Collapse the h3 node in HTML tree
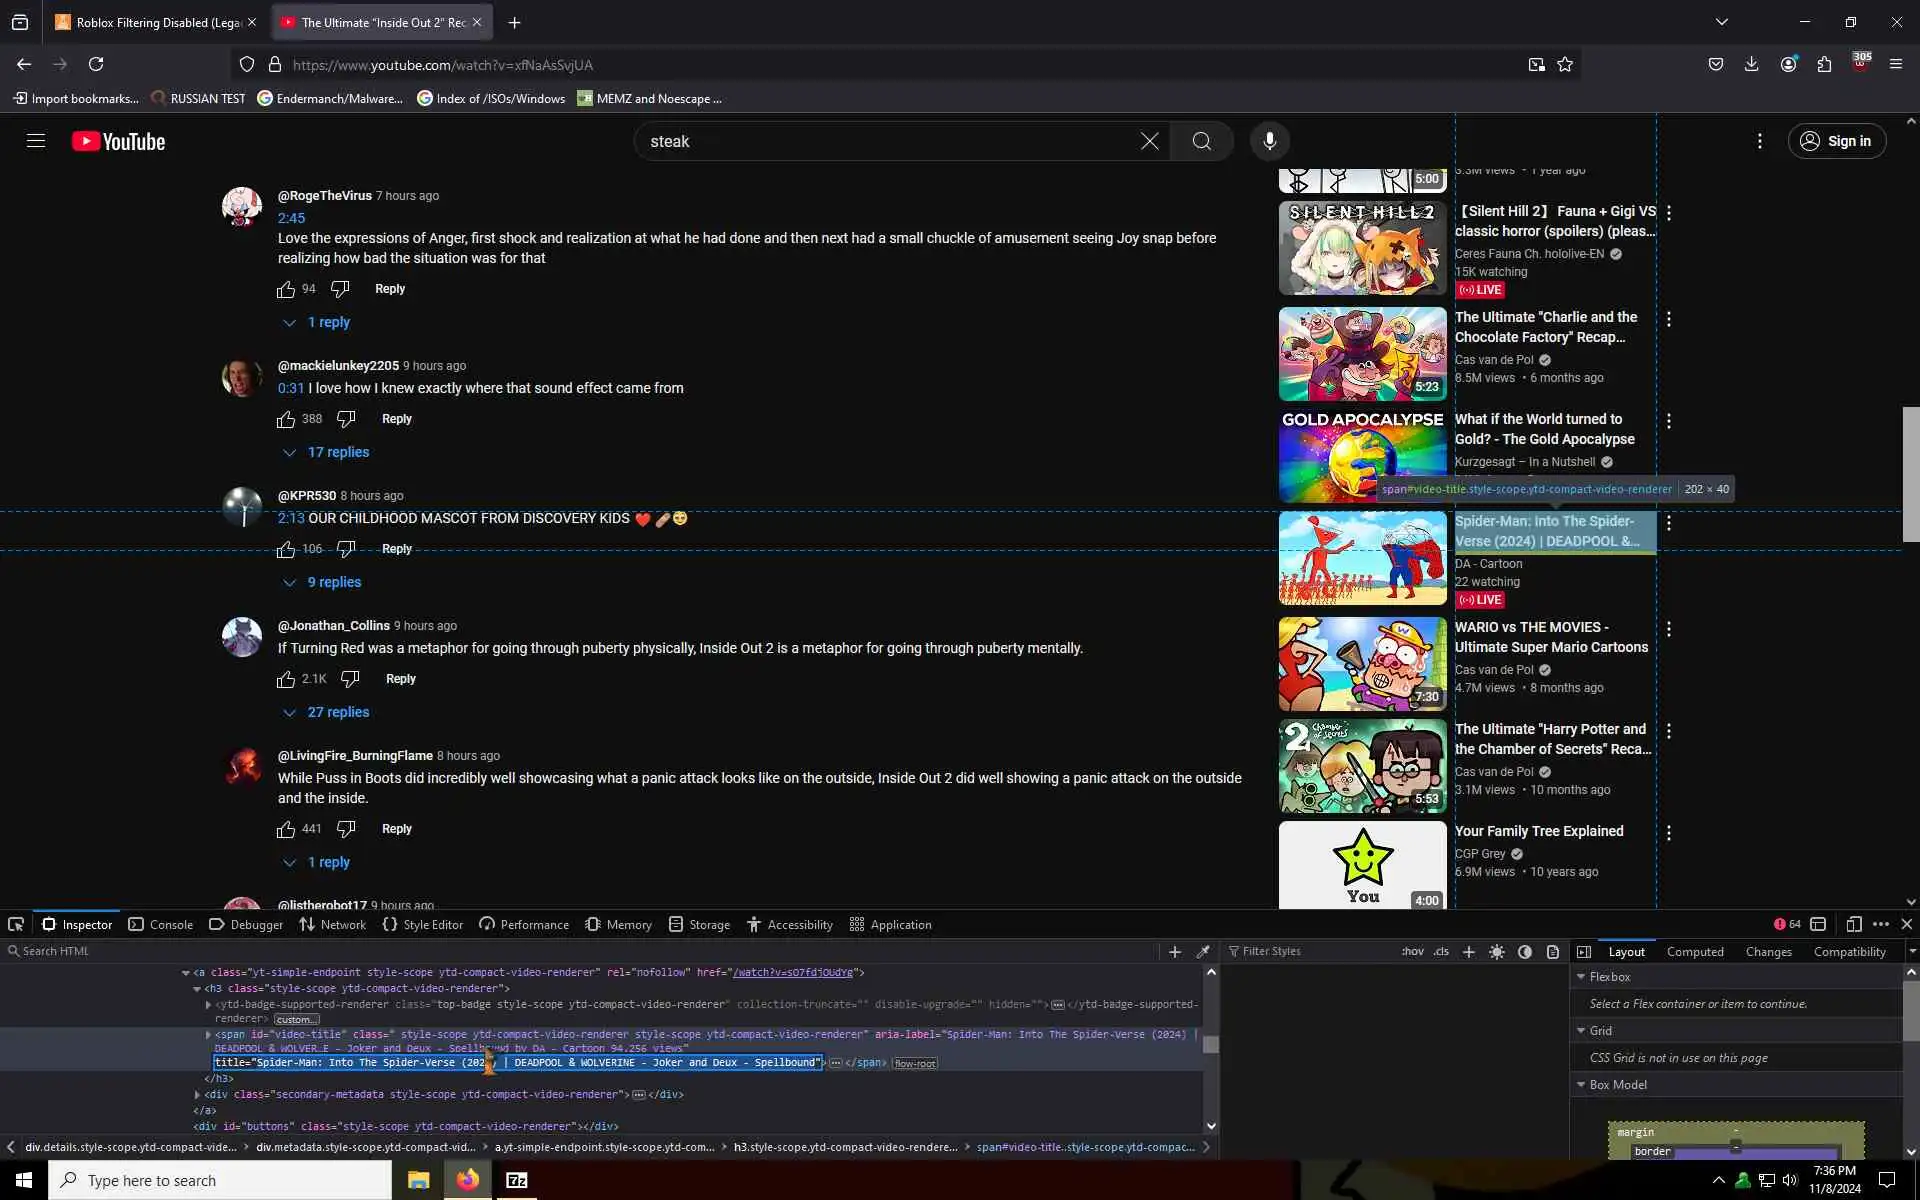Screen dimensions: 1920x1200 [x=197, y=988]
